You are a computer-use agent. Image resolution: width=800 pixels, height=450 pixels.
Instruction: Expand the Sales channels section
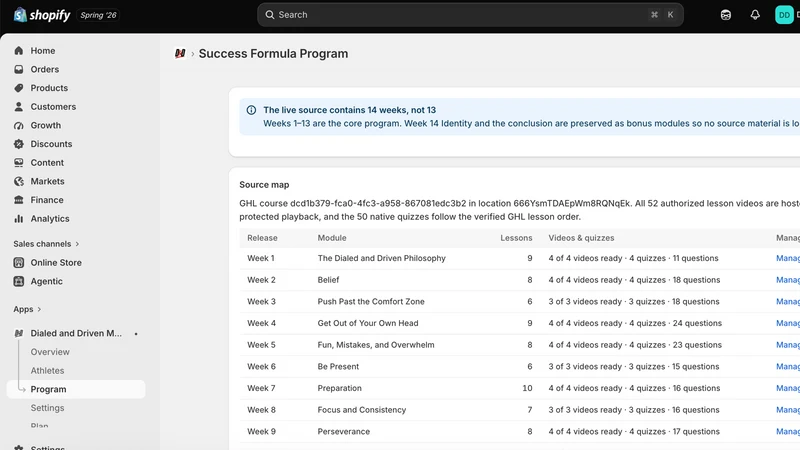46,244
